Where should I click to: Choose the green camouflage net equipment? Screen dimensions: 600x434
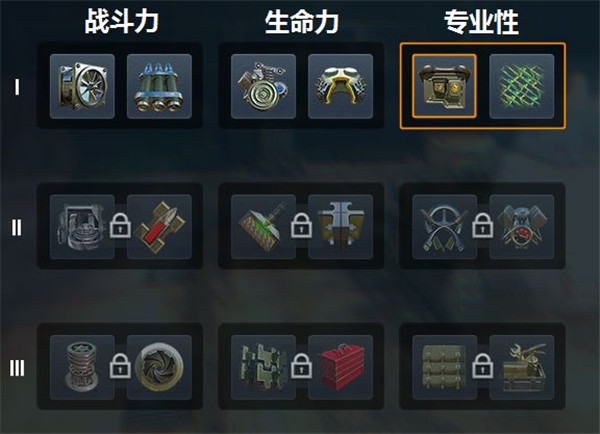522,86
